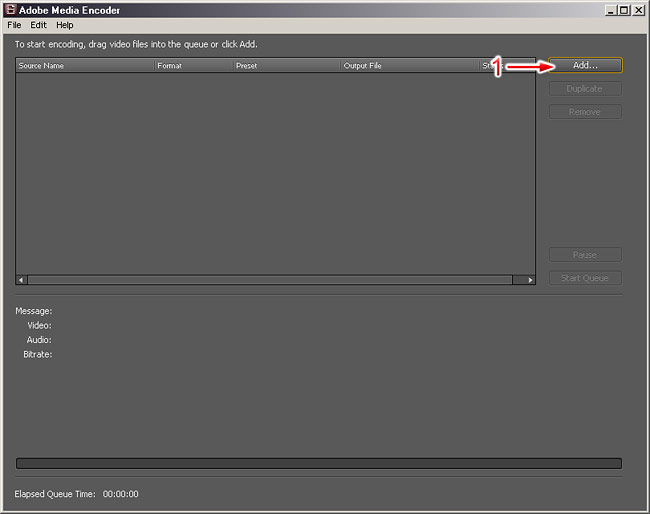
Task: Click the Source Name column header
Action: click(85, 65)
